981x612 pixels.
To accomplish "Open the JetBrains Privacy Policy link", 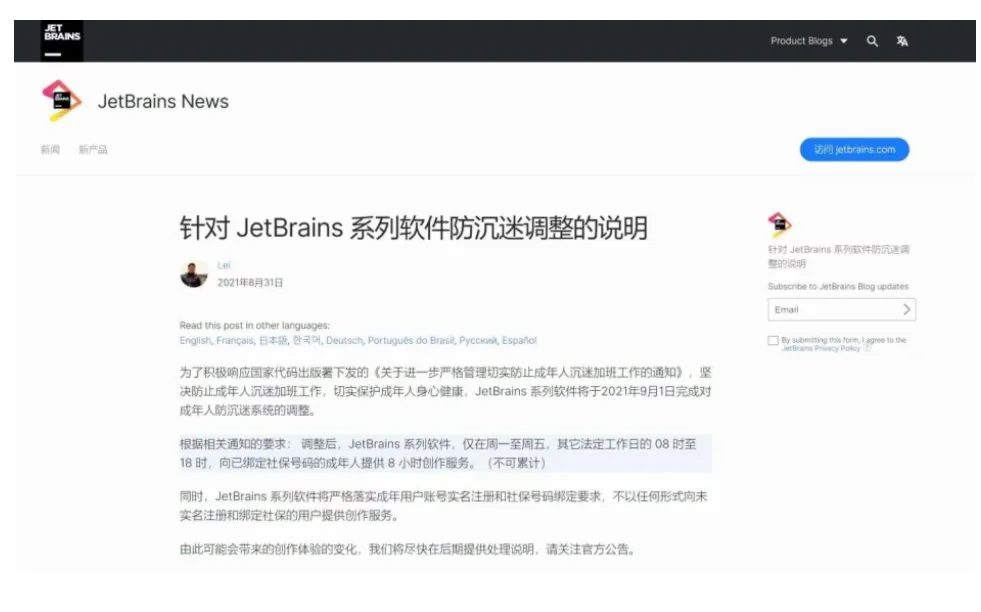I will click(x=821, y=349).
